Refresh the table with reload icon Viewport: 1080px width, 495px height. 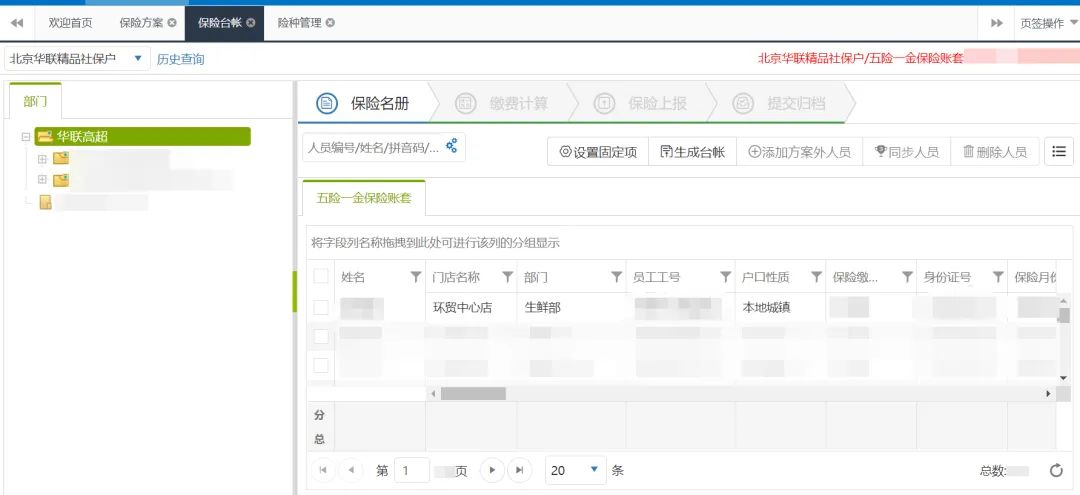[x=1057, y=471]
